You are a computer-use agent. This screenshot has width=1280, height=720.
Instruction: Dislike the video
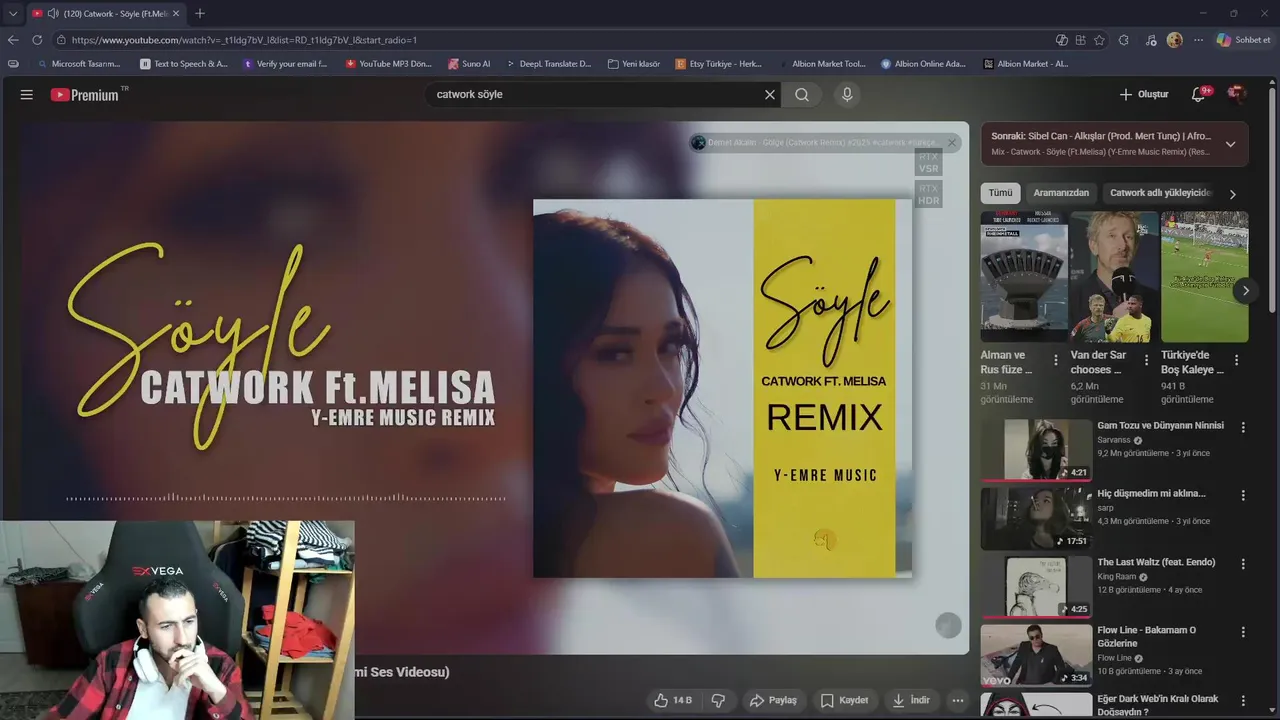(718, 700)
